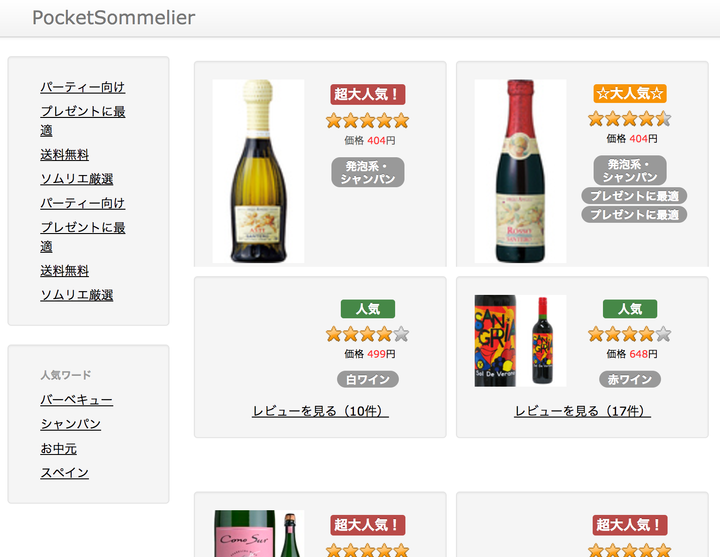Select the スペイン keyword link
This screenshot has height=557, width=720.
point(64,473)
